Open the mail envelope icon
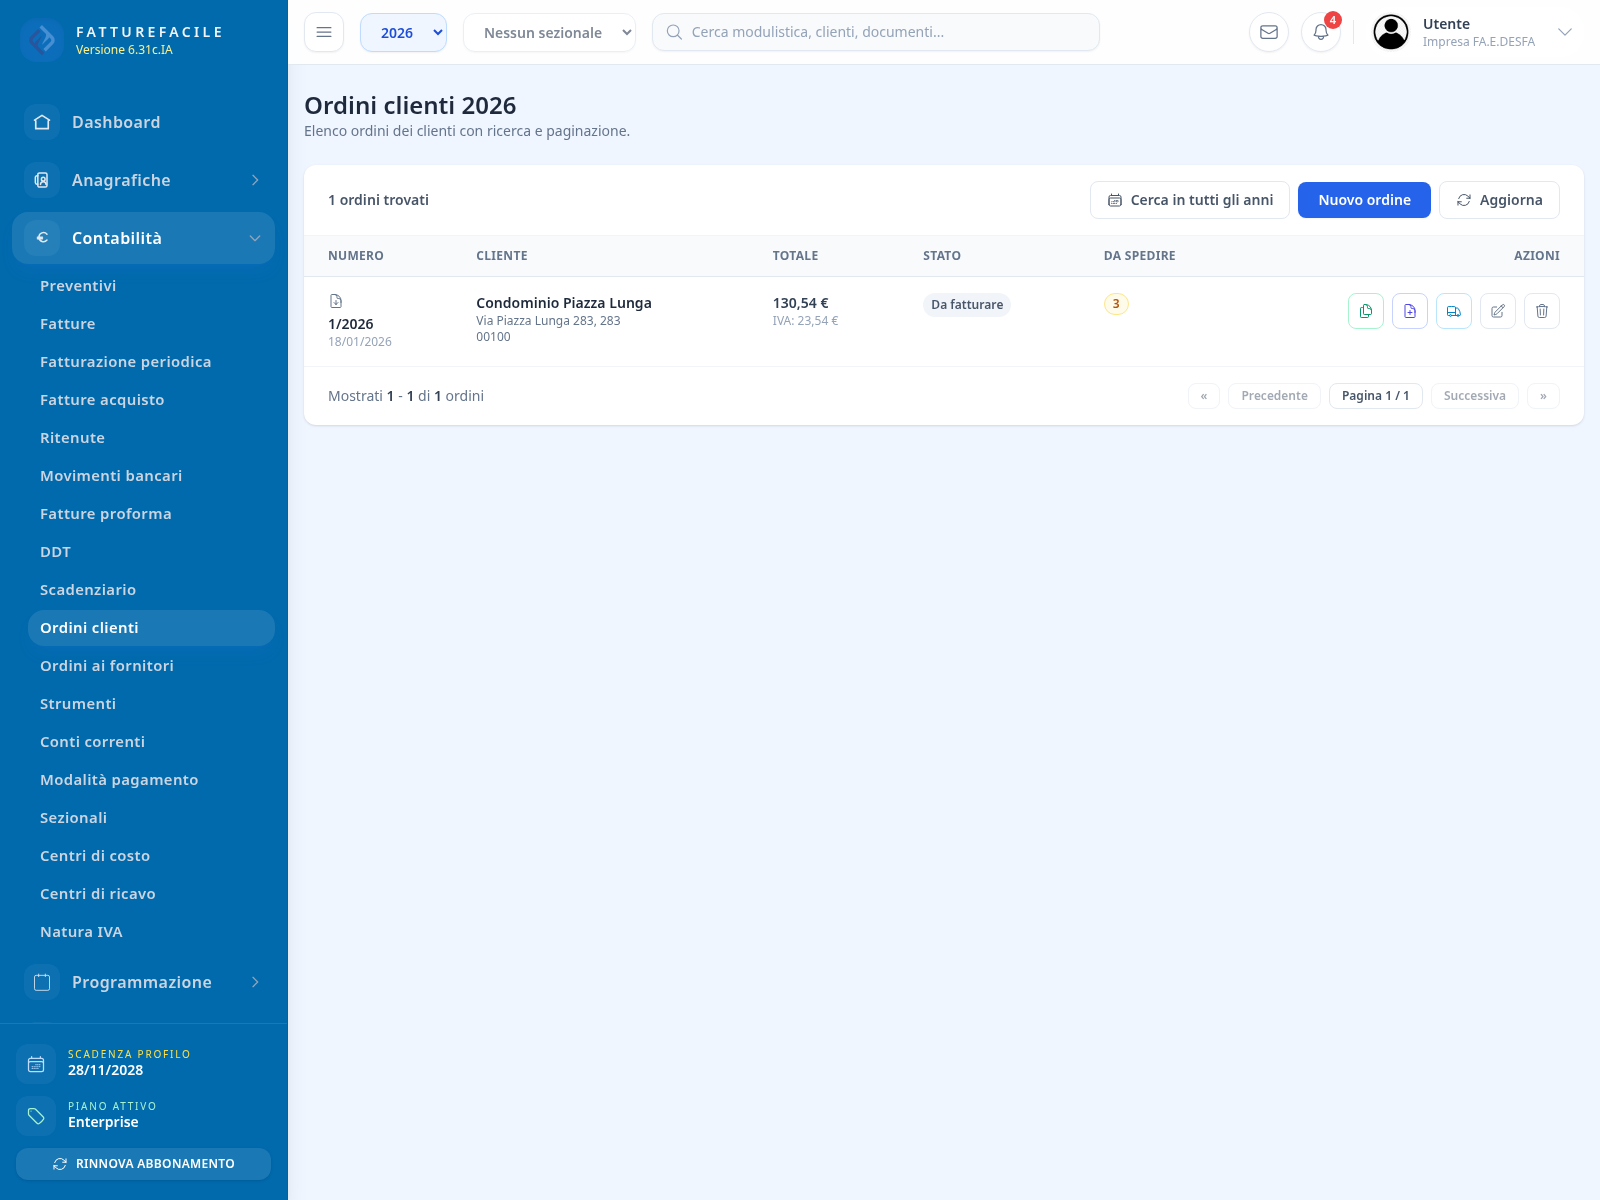 pyautogui.click(x=1269, y=32)
